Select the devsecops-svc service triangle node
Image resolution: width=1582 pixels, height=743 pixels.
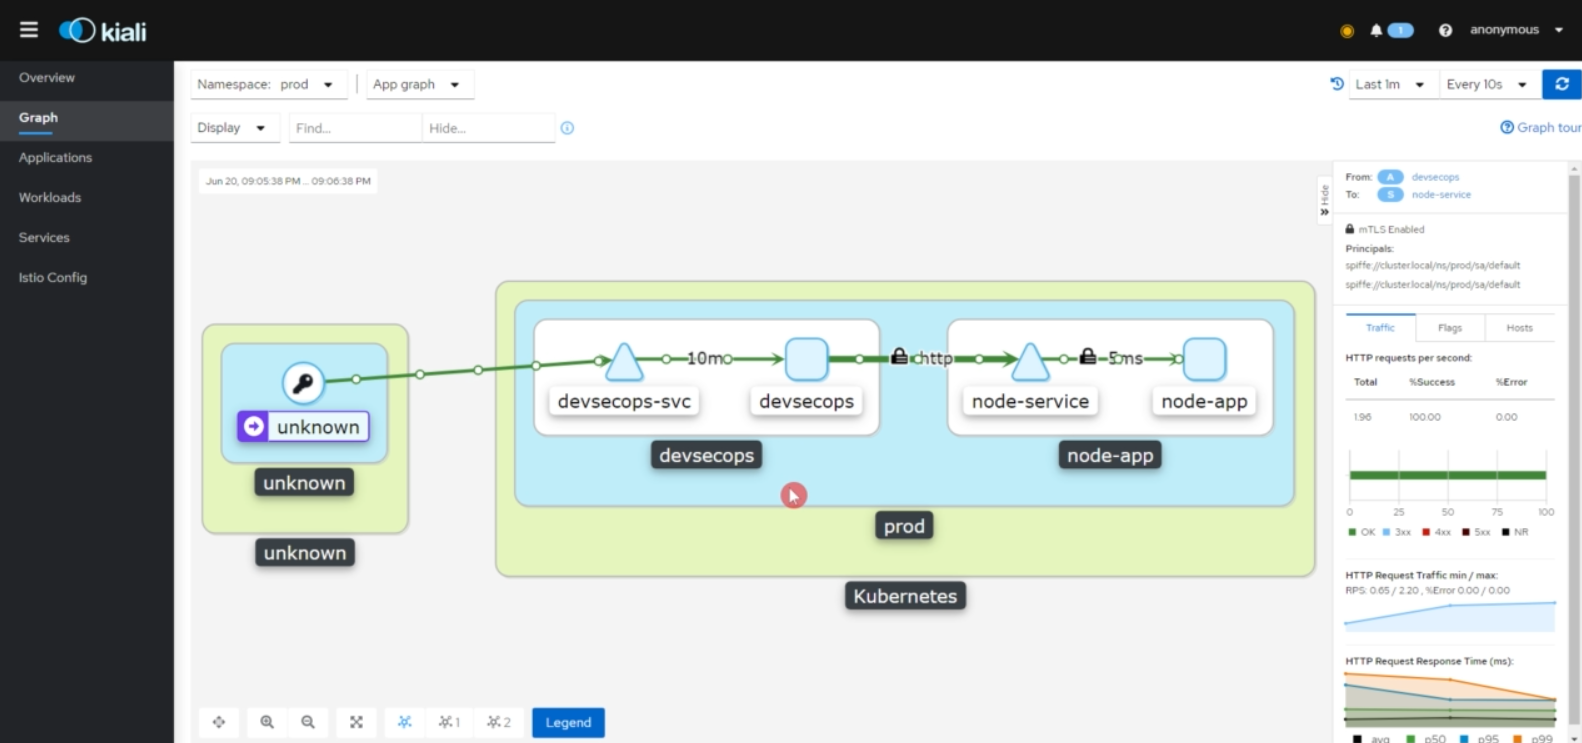click(624, 362)
